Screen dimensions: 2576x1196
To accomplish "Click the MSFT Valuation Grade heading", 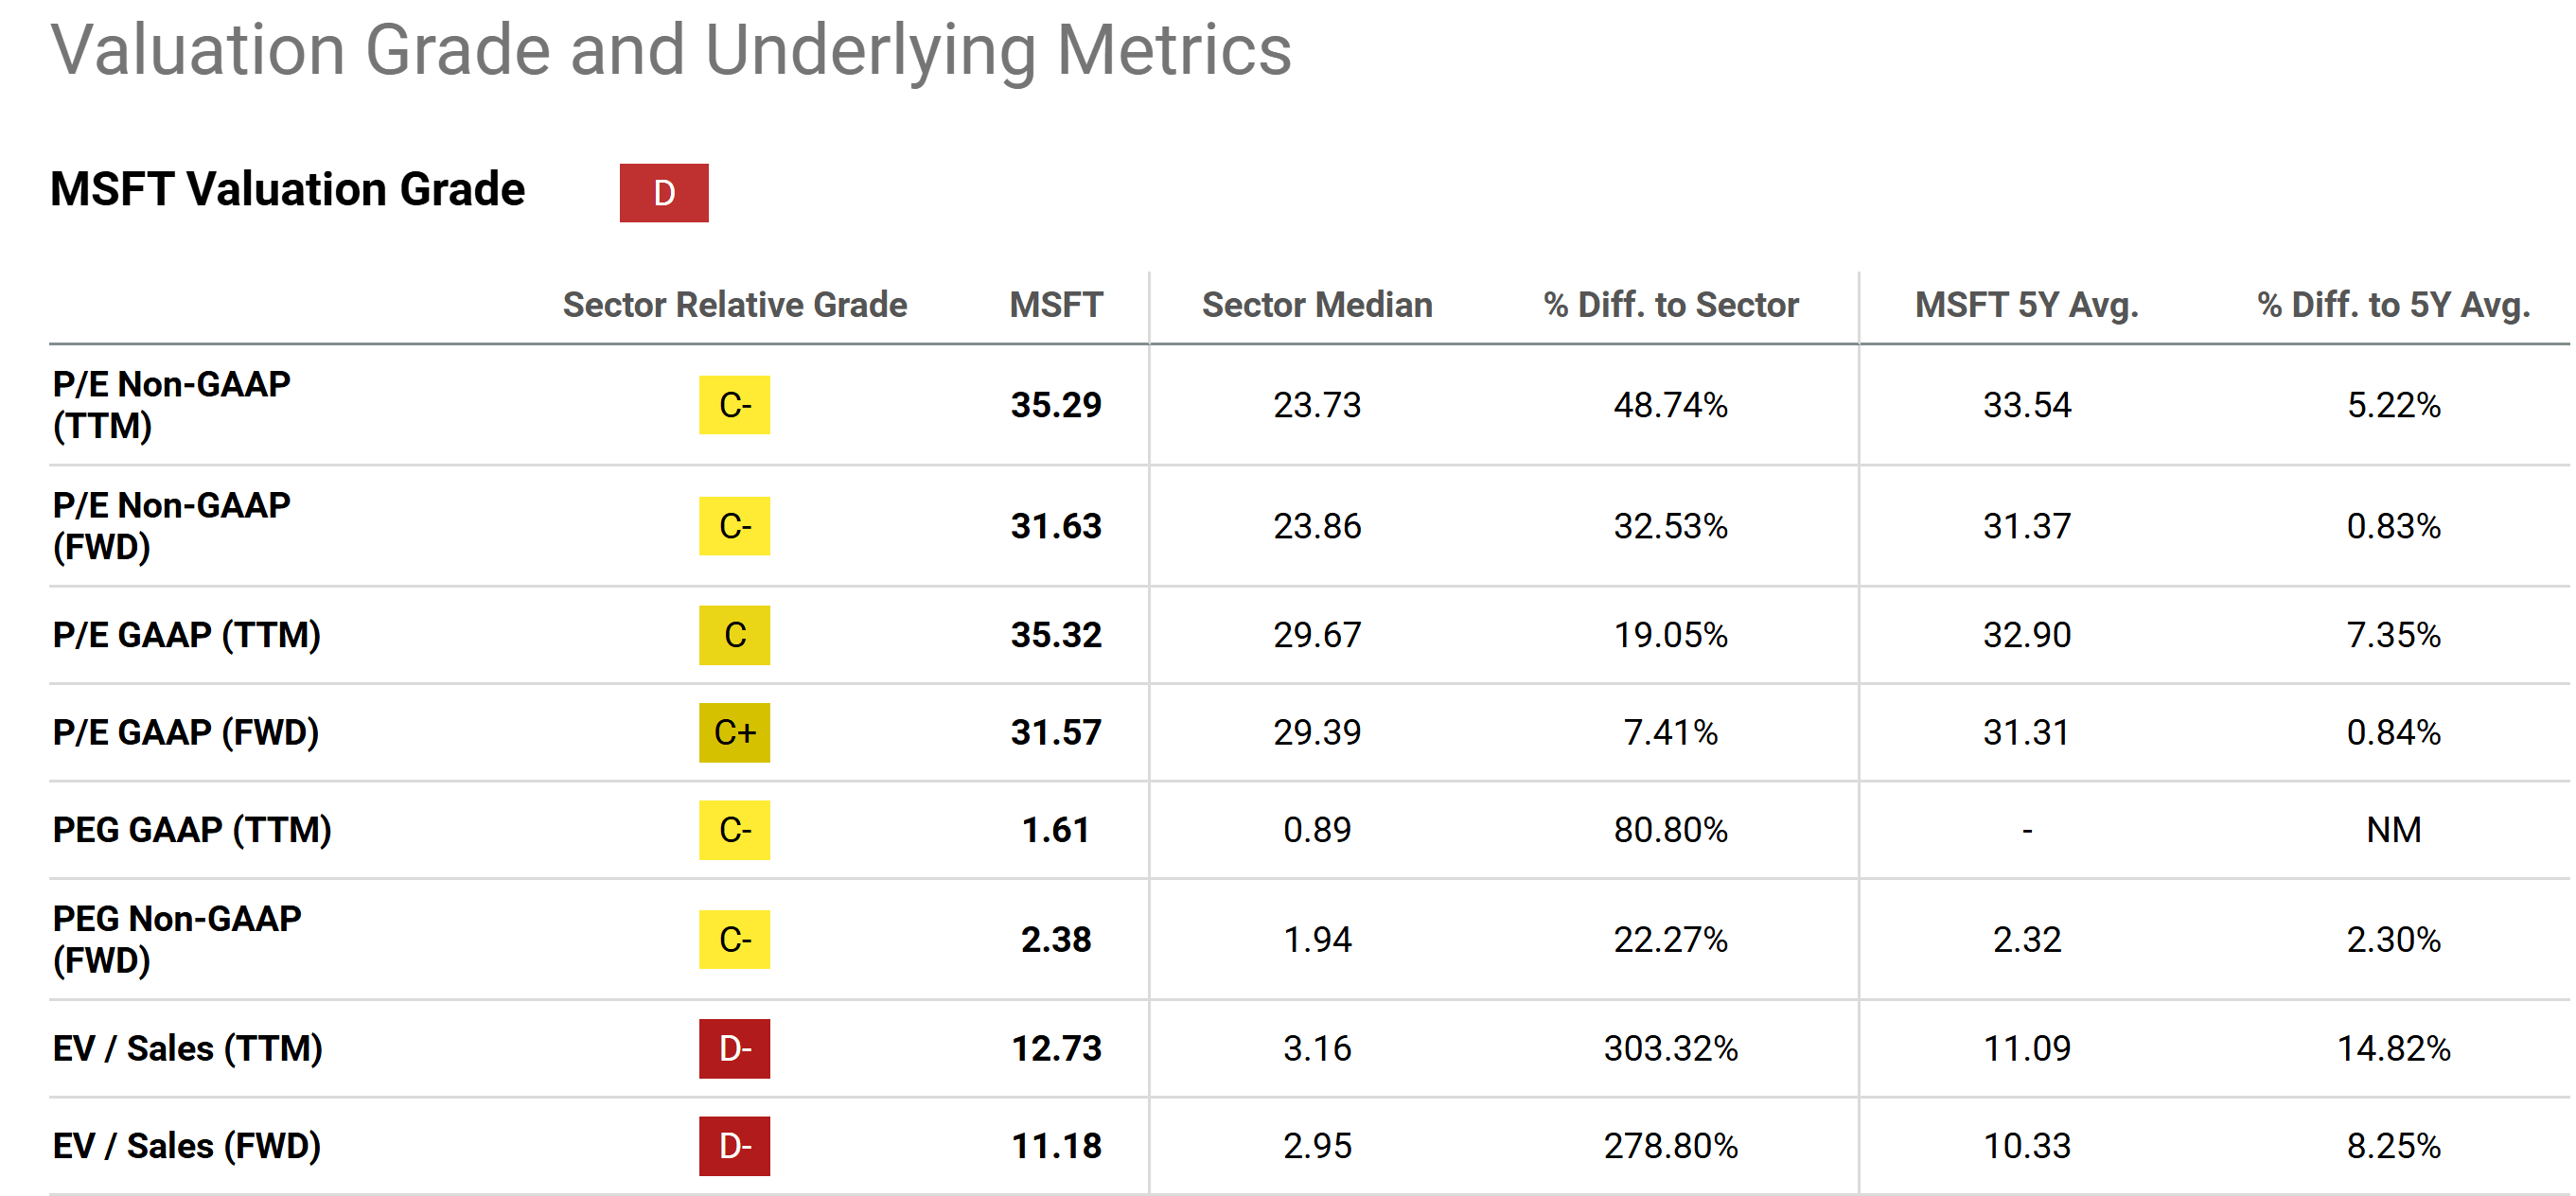I will 288,189.
